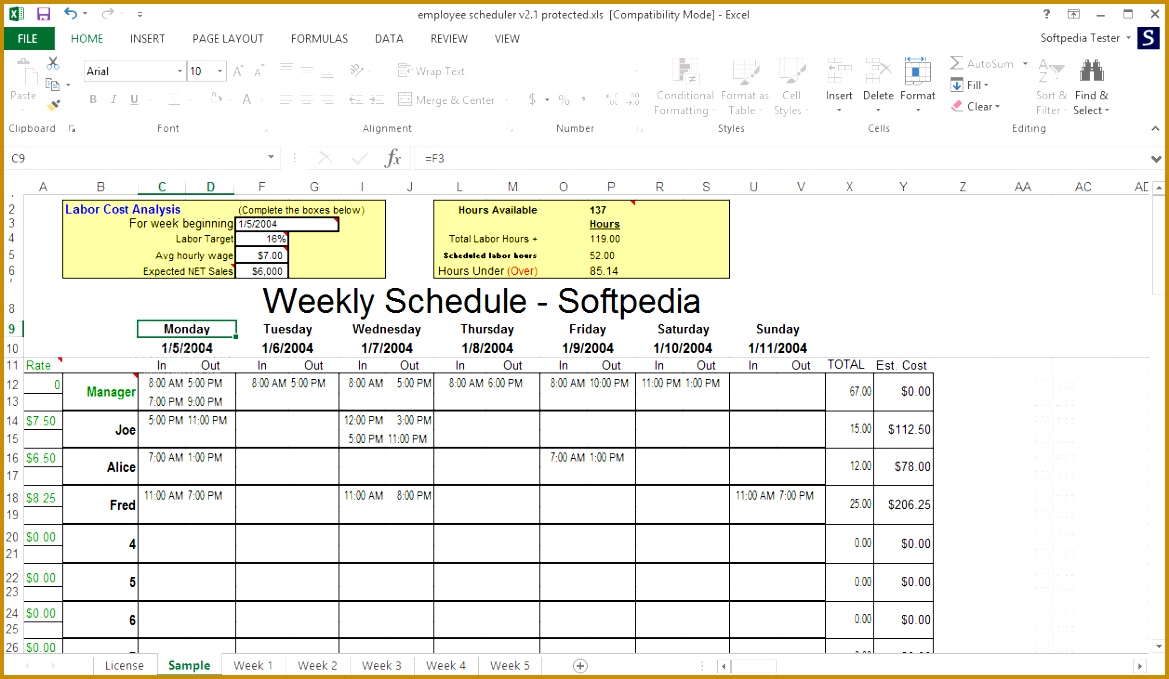Open the Week 3 sheet tab
This screenshot has height=679, width=1169.
(x=381, y=666)
